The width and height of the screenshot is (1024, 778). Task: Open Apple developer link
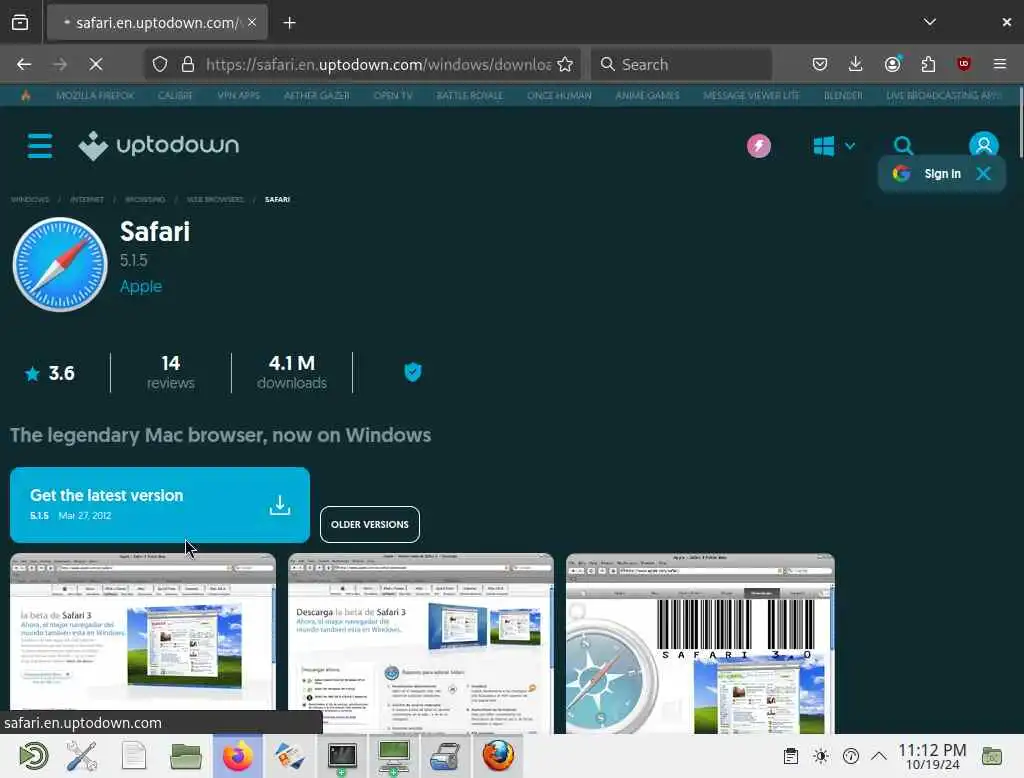(141, 286)
